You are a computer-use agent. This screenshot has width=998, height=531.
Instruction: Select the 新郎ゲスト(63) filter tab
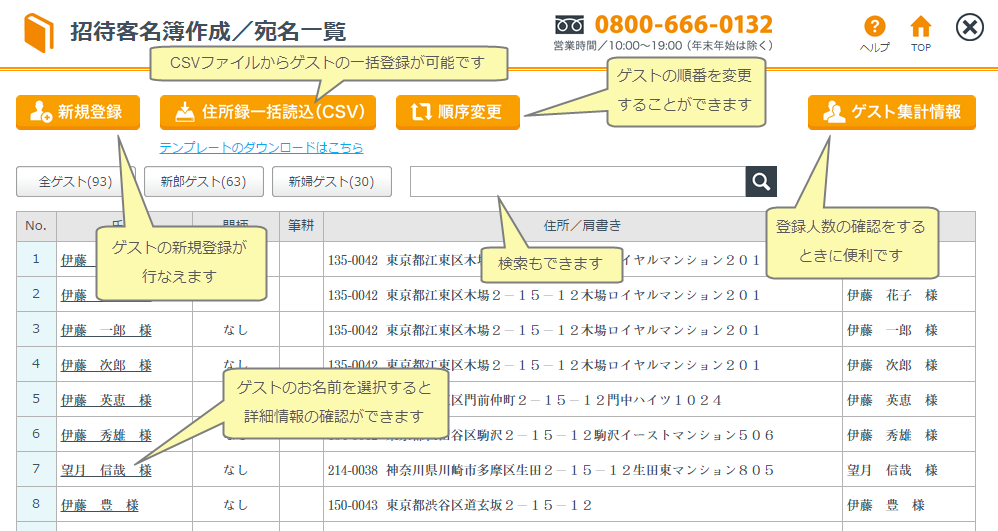[204, 181]
